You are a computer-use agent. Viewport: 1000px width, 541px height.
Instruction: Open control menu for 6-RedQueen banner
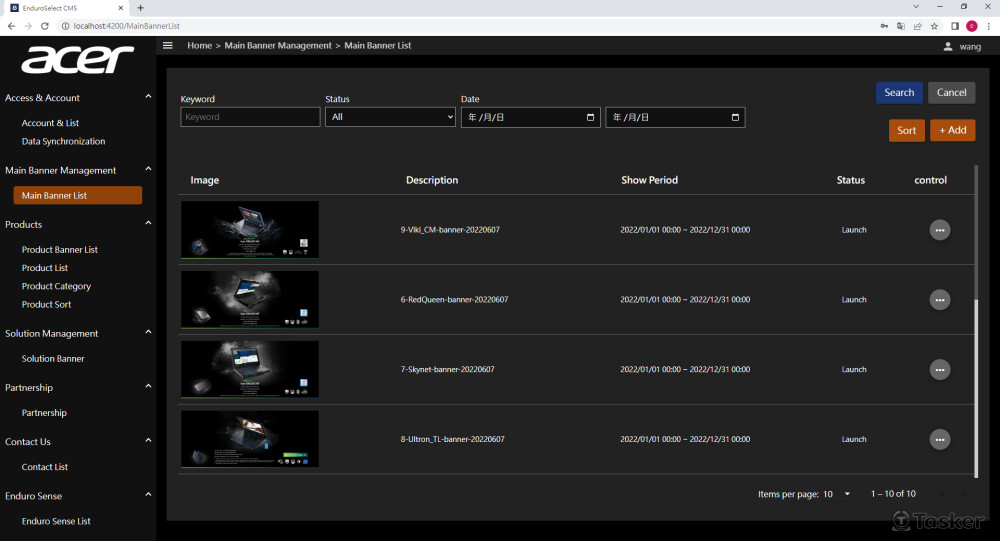[x=939, y=300]
